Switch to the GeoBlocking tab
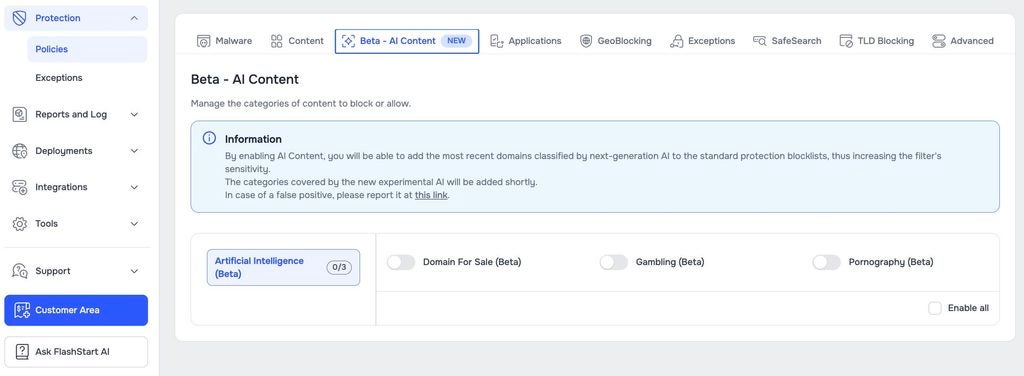Viewport: 1024px width, 376px height. 616,41
